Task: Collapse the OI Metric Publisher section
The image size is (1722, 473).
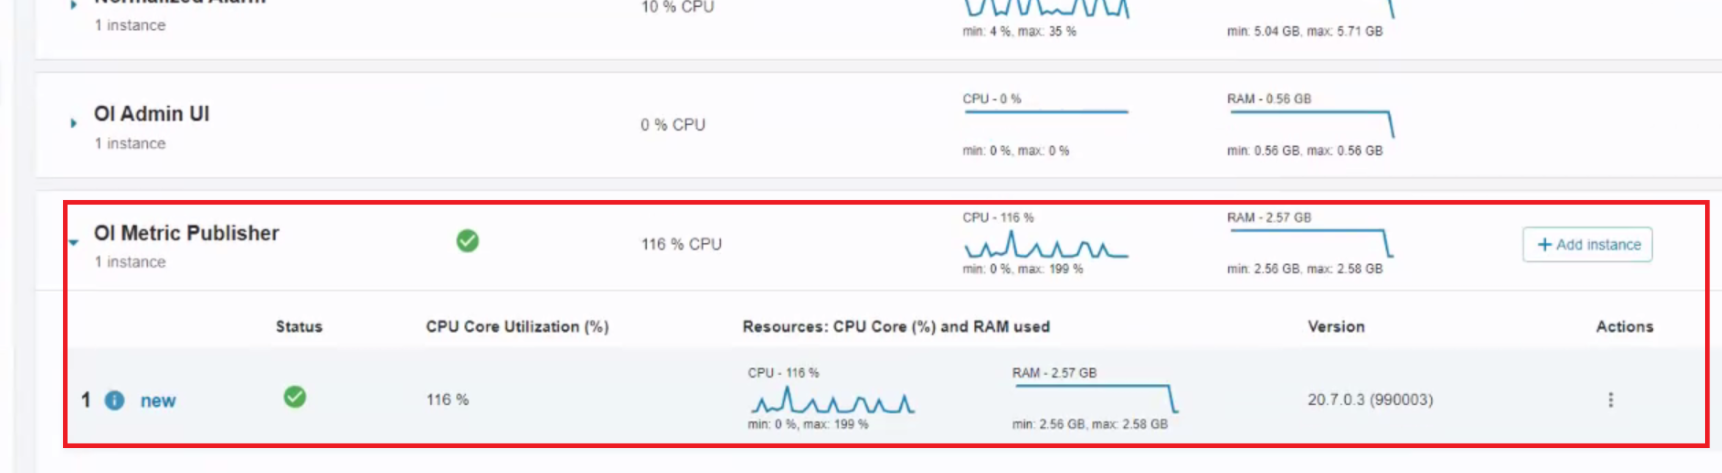Action: tap(73, 242)
